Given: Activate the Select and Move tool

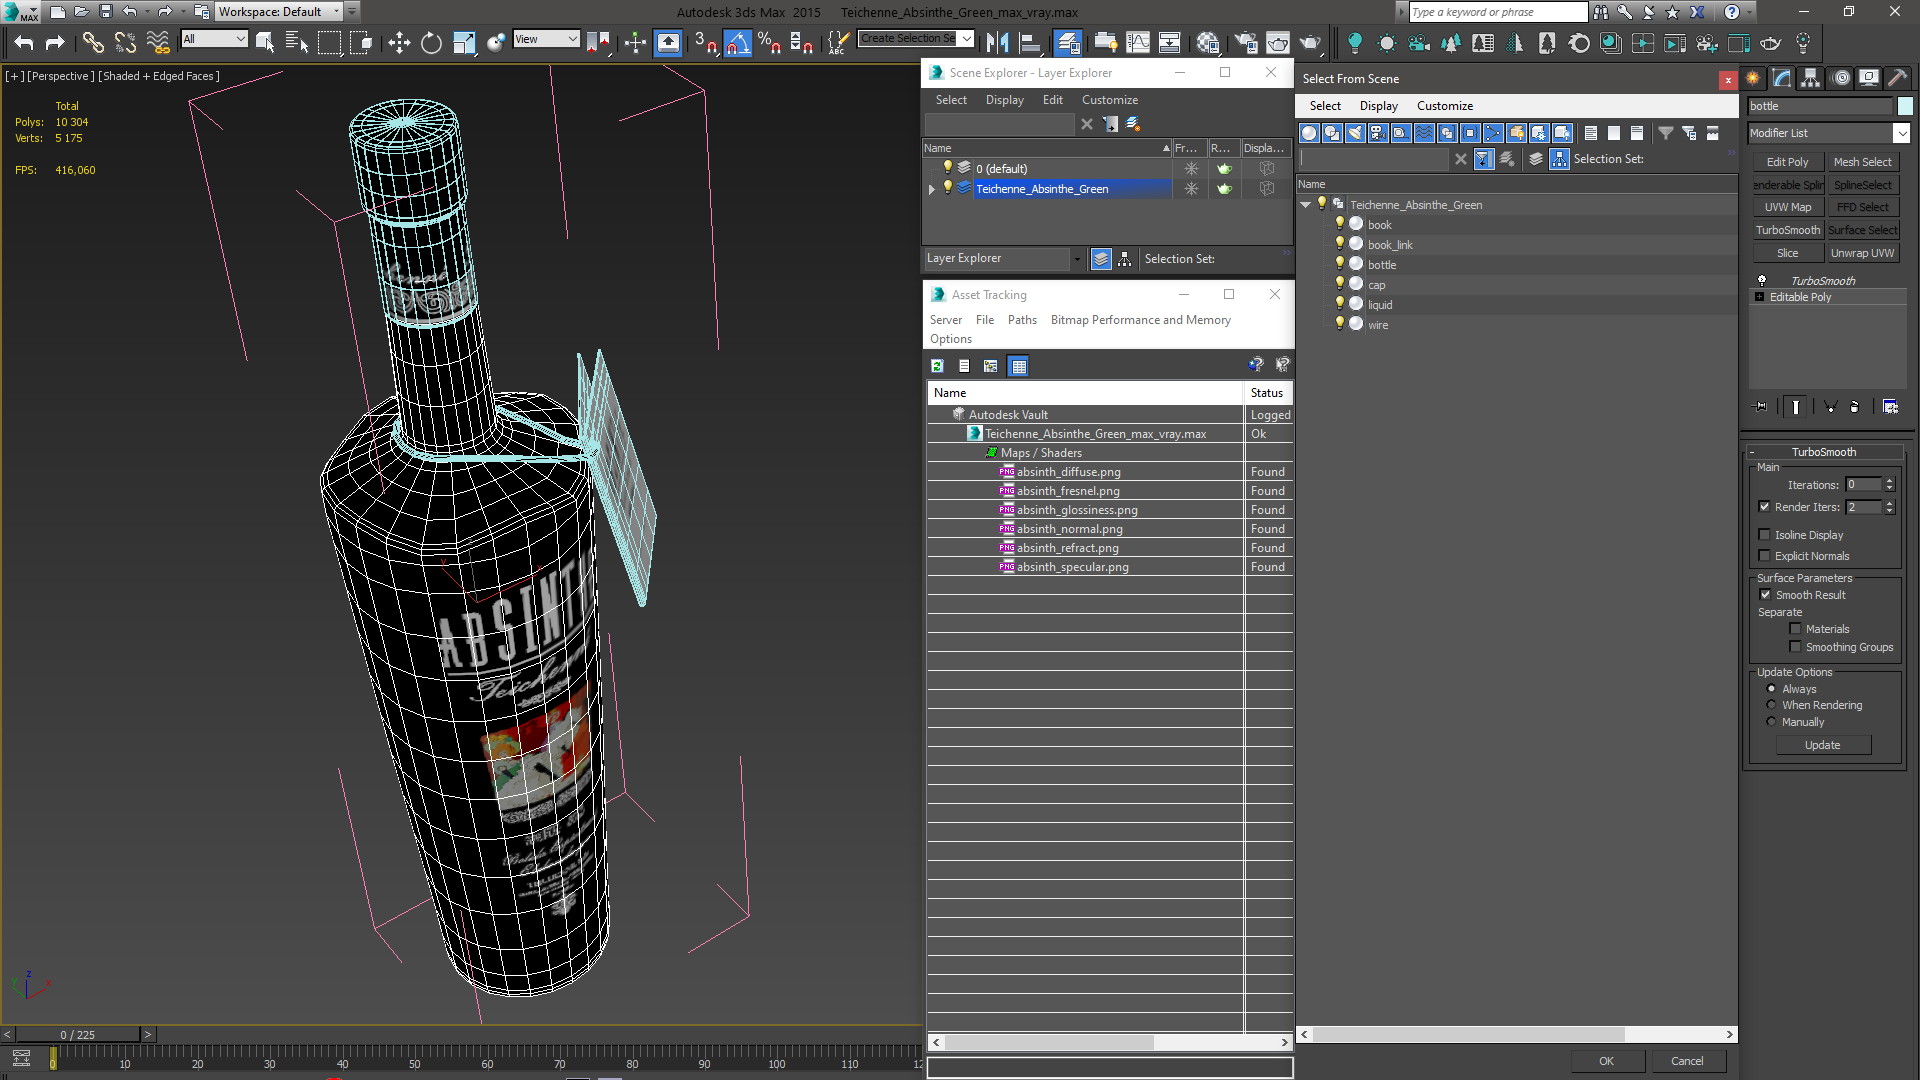Looking at the screenshot, I should point(399,42).
